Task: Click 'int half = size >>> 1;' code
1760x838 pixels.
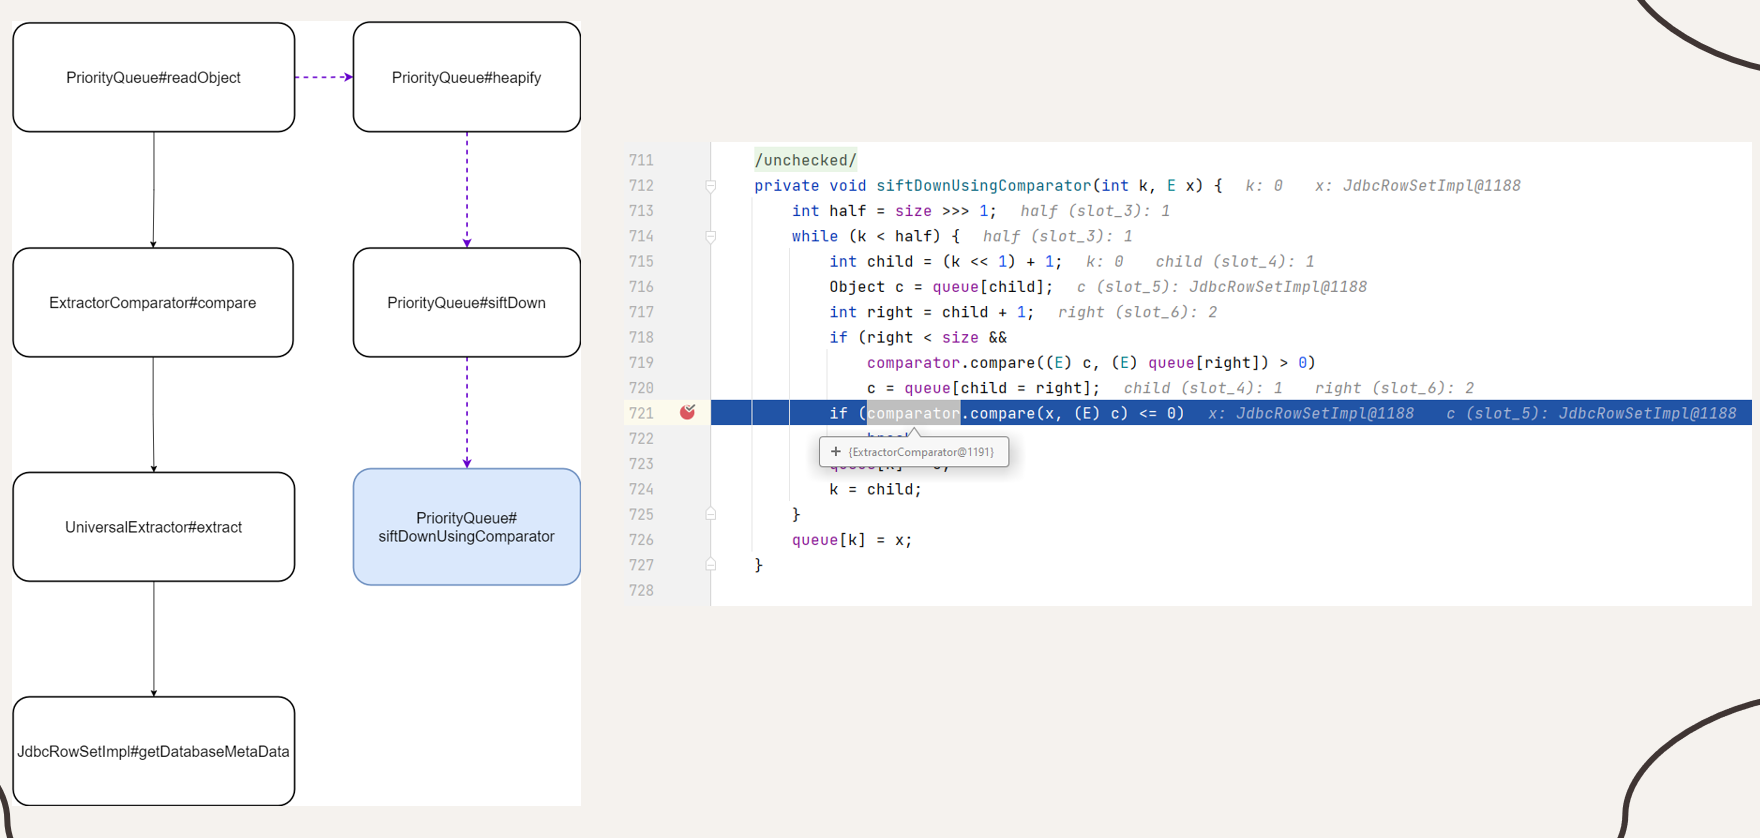Action: click(894, 211)
